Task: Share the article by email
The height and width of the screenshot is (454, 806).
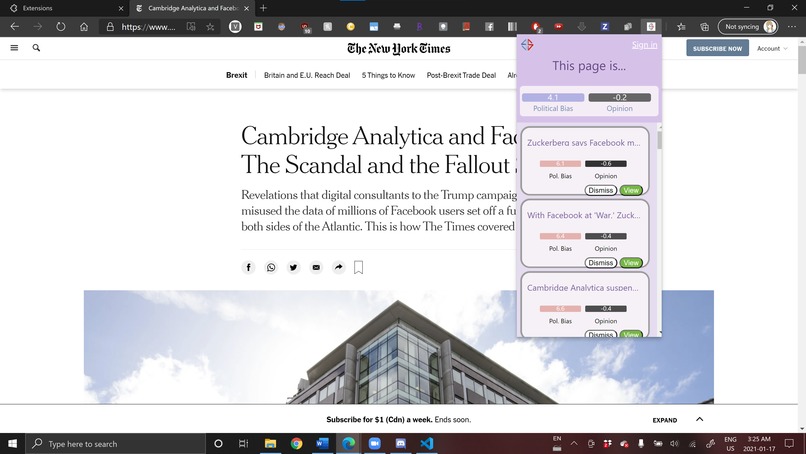Action: pyautogui.click(x=316, y=267)
